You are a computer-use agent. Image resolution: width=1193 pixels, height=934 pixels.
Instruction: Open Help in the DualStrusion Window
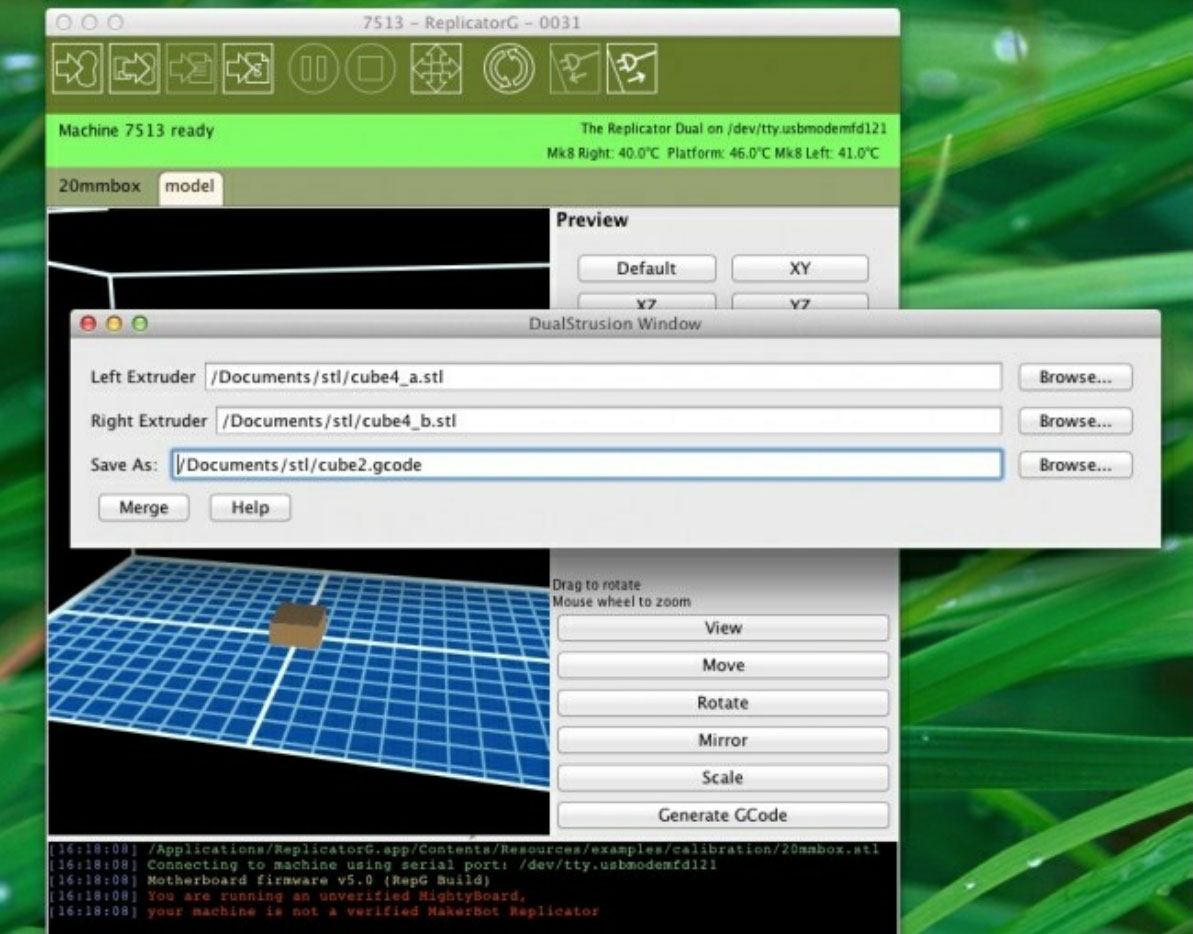click(x=250, y=508)
